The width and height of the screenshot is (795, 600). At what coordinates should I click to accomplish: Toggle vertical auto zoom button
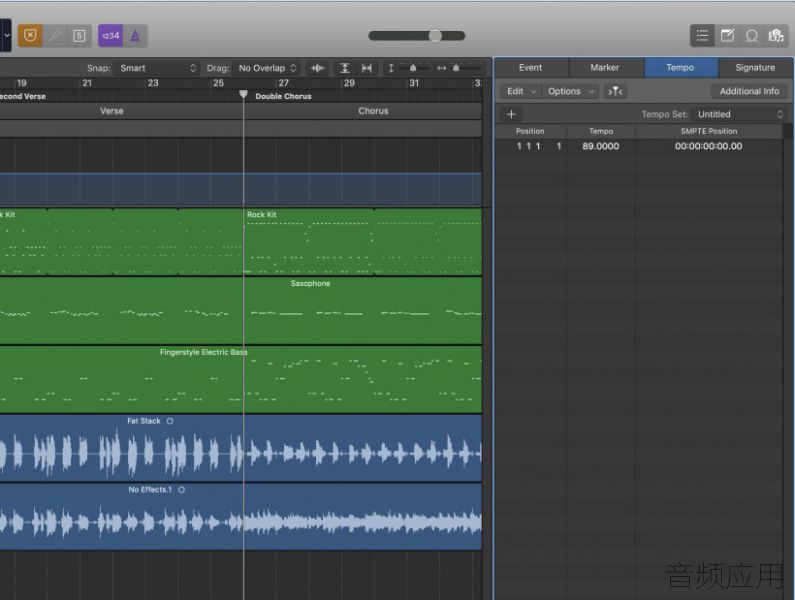coord(345,68)
